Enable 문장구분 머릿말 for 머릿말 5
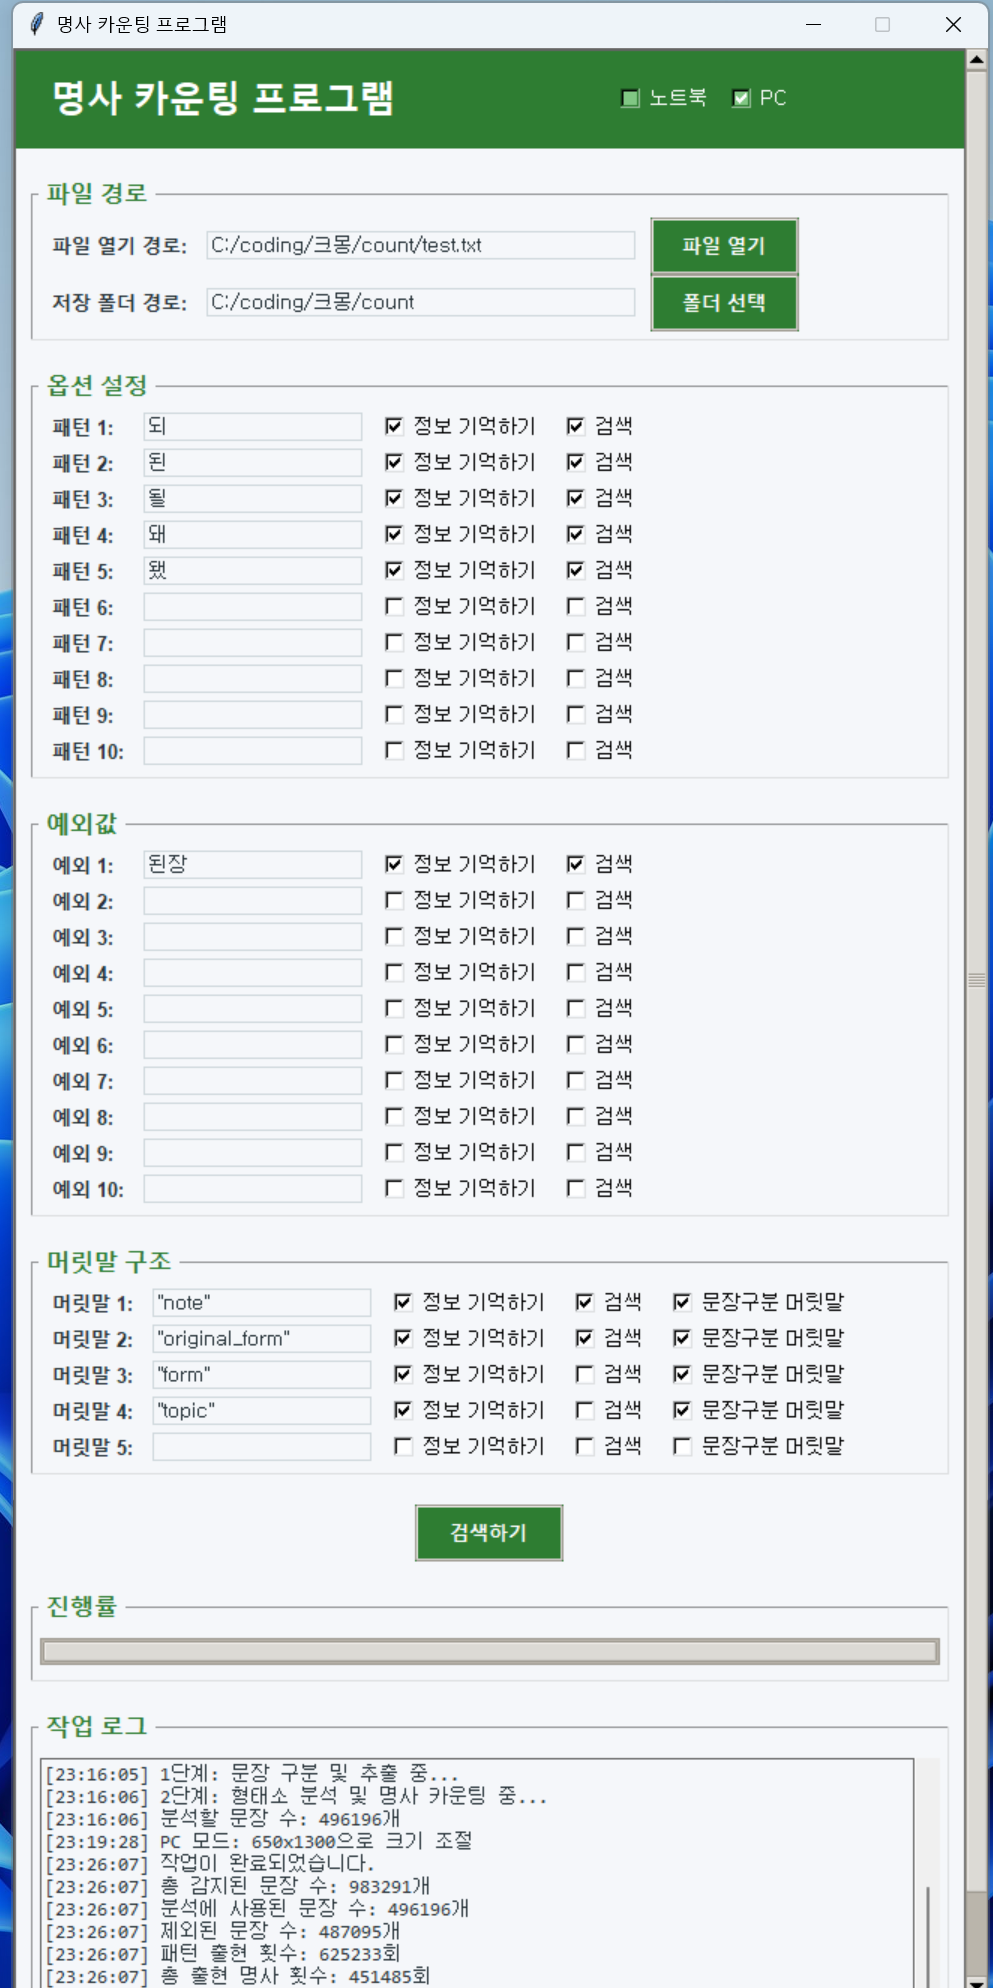The height and width of the screenshot is (1988, 993). (x=682, y=1446)
